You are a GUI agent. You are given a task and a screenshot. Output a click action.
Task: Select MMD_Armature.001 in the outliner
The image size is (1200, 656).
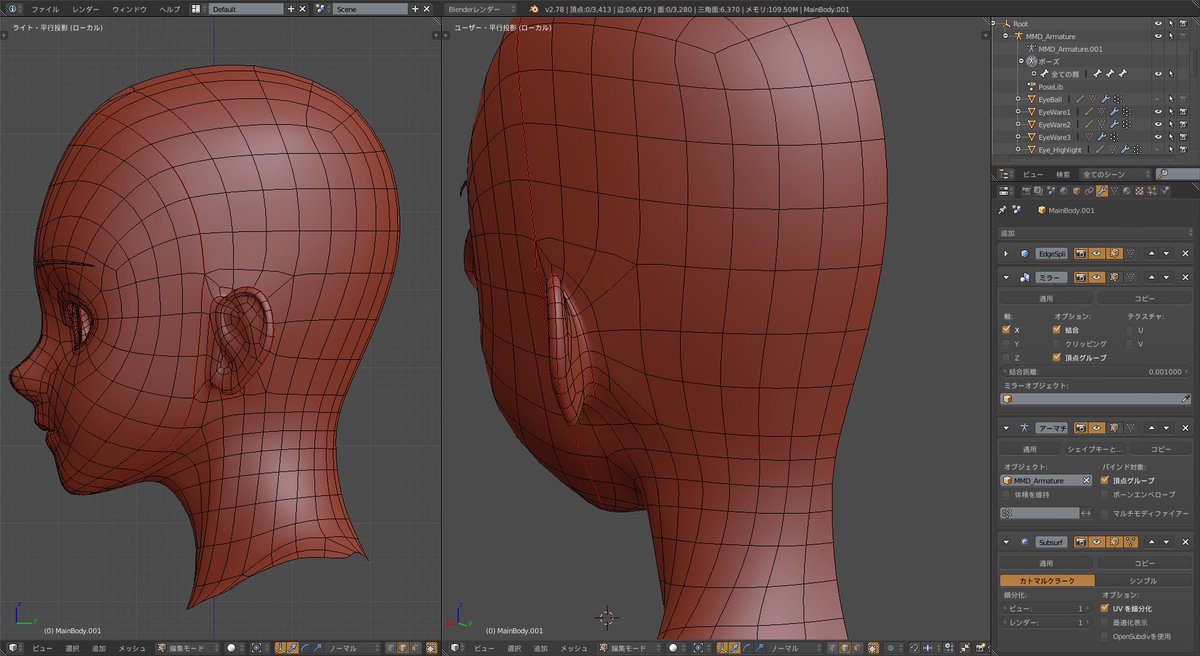click(x=1070, y=48)
